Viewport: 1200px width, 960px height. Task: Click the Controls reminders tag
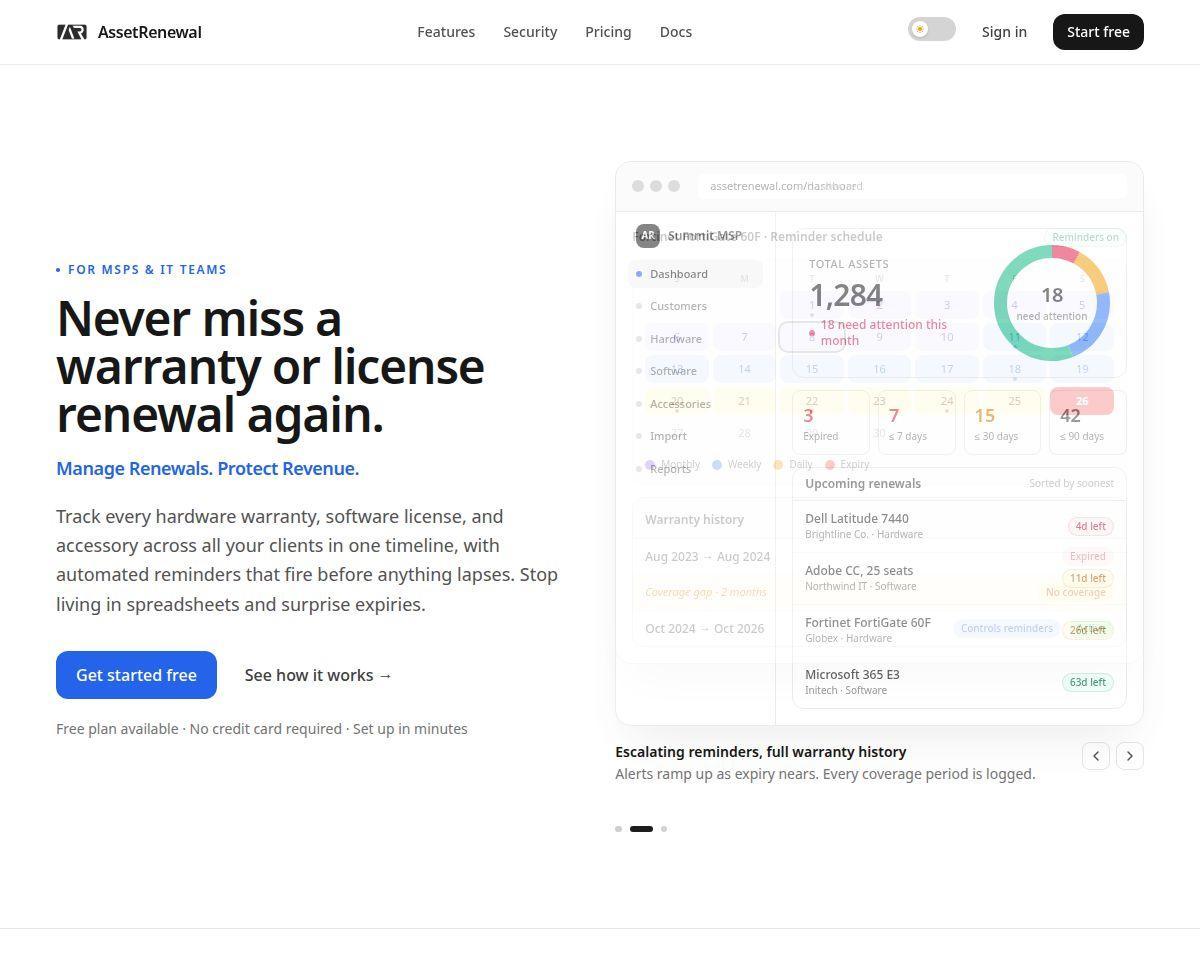[x=1006, y=628]
